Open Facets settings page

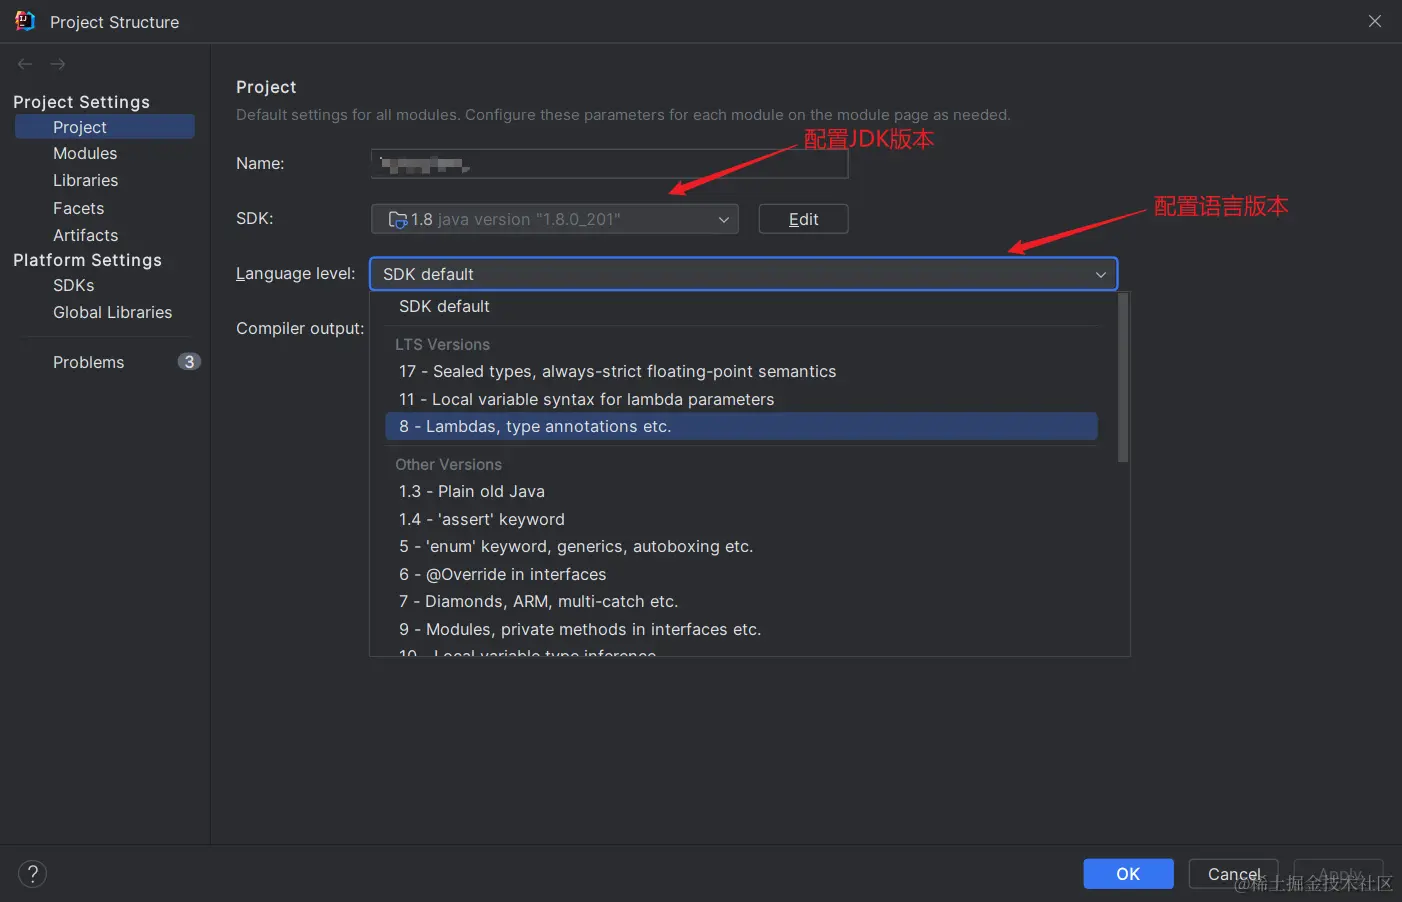(79, 208)
